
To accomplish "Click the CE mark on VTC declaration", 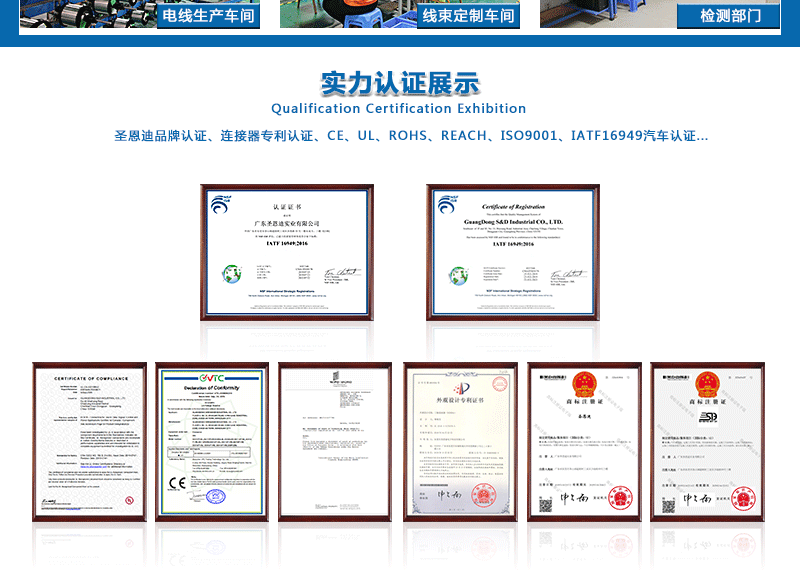I will (x=177, y=483).
